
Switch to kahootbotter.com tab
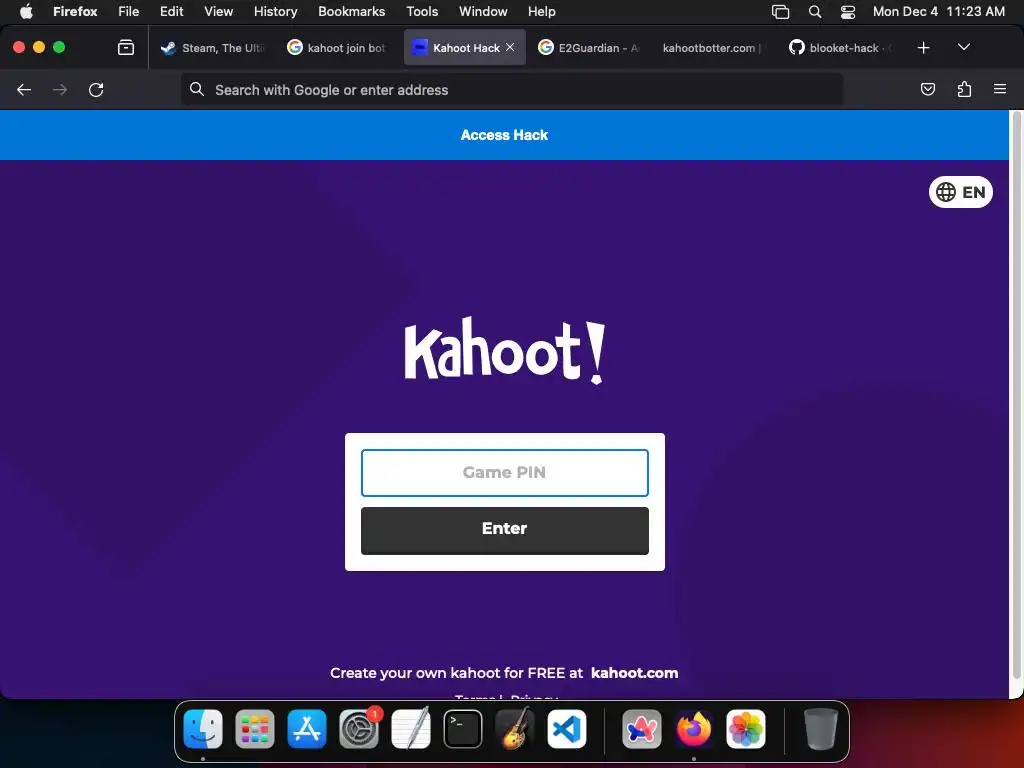coord(712,48)
